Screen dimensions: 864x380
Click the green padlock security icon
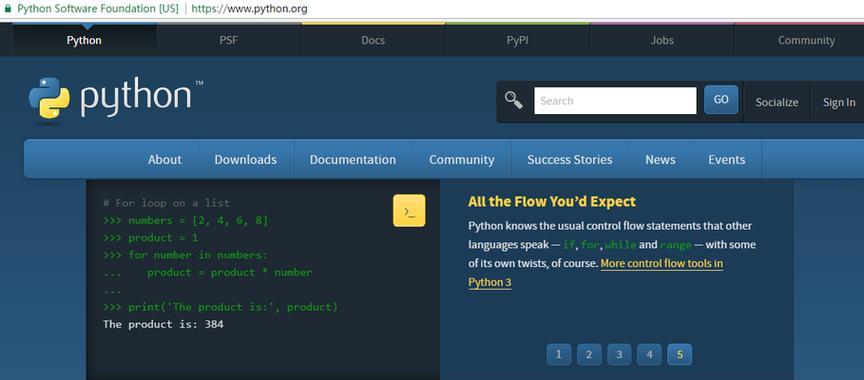tap(7, 9)
